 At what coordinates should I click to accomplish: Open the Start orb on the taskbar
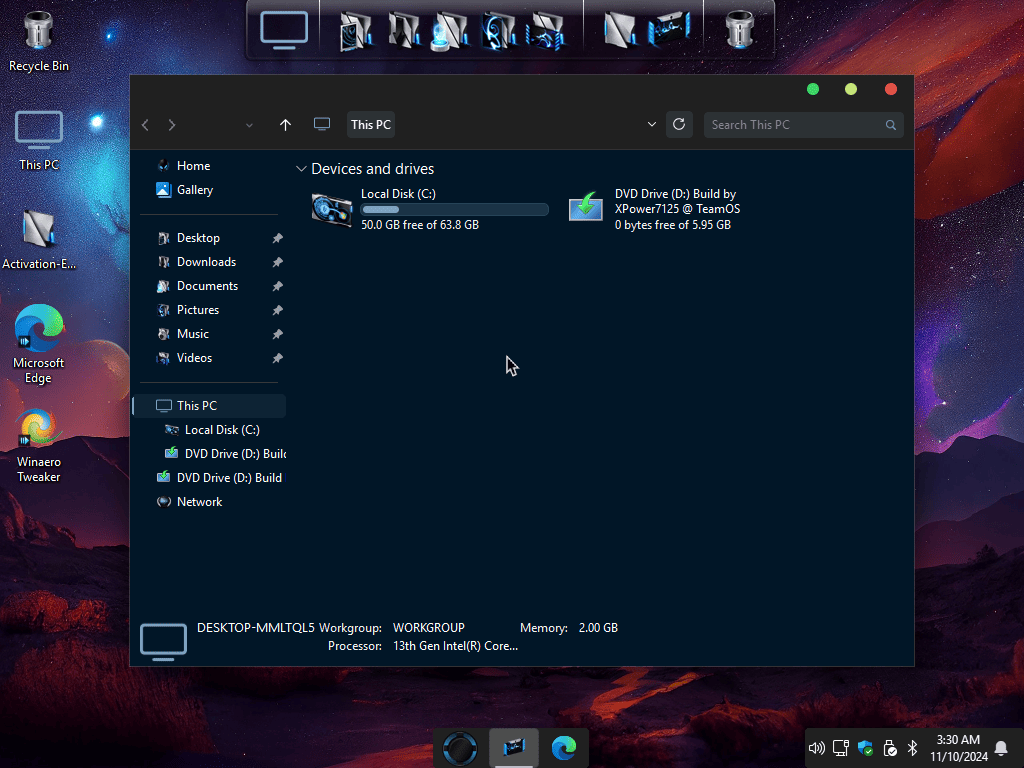pyautogui.click(x=460, y=748)
